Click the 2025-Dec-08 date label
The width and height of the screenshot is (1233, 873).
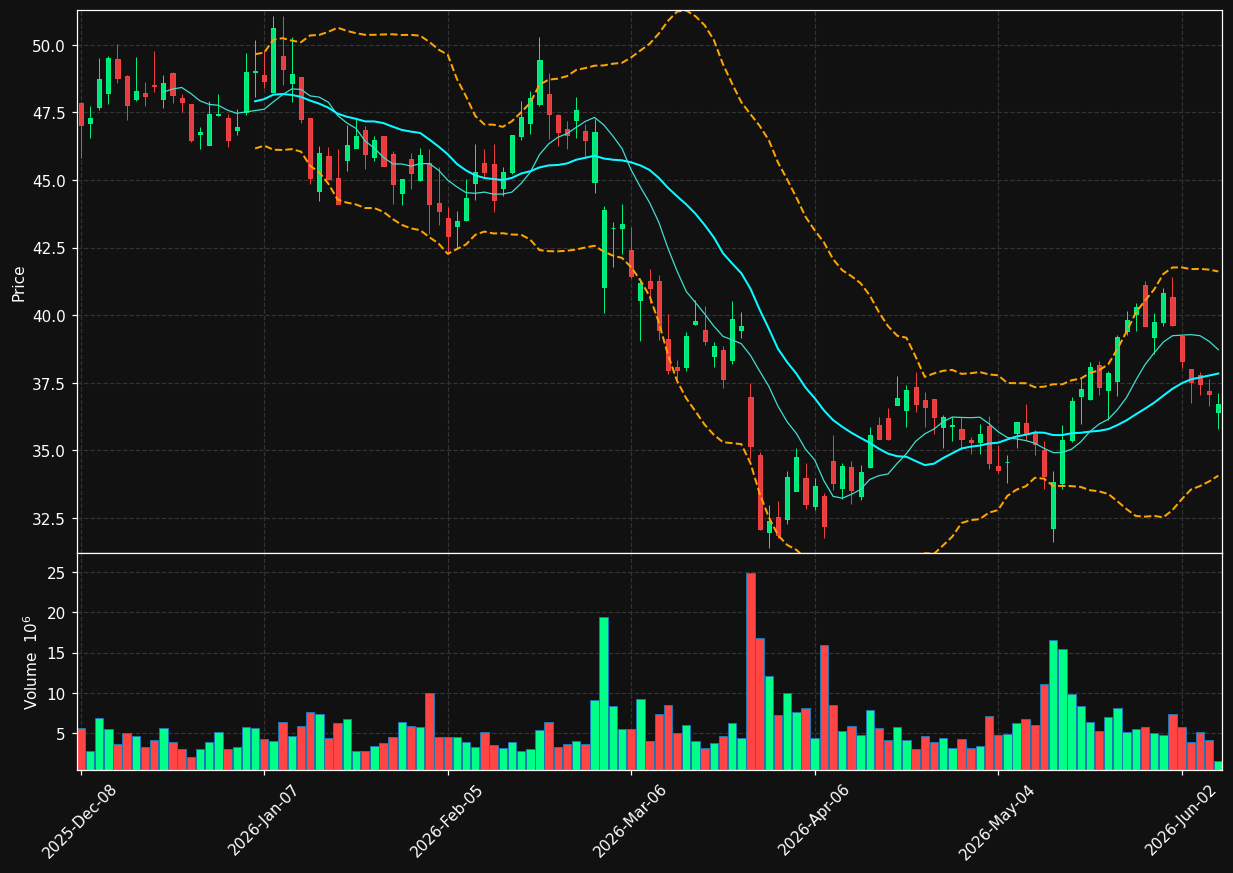79,821
